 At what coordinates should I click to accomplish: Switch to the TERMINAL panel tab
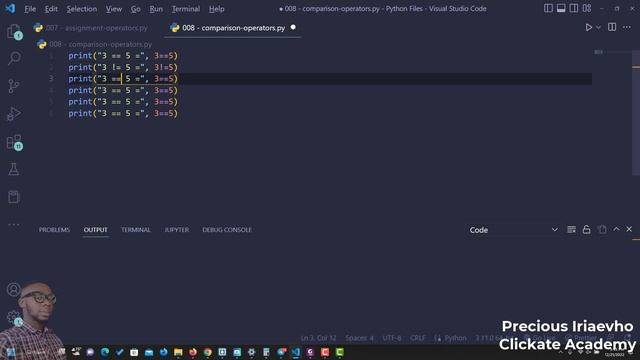136,230
